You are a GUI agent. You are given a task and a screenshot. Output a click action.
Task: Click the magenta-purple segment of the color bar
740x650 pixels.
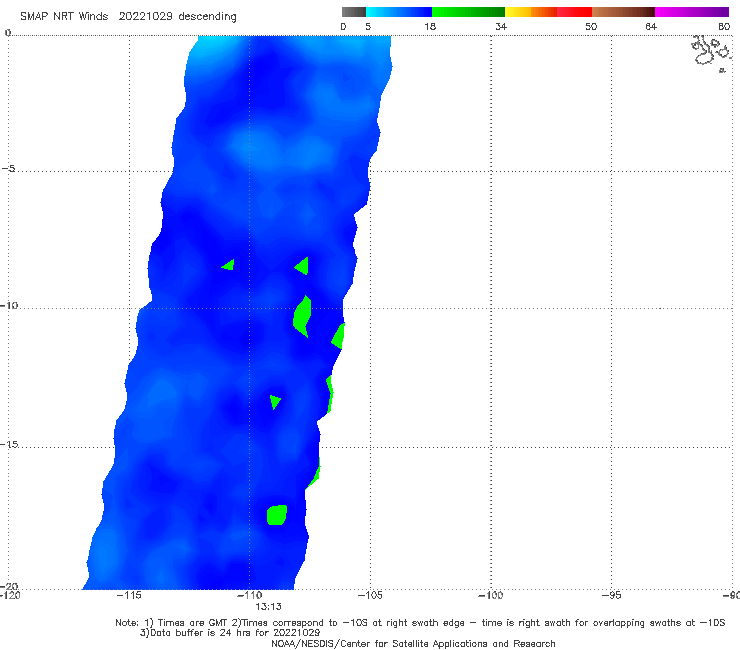point(692,12)
